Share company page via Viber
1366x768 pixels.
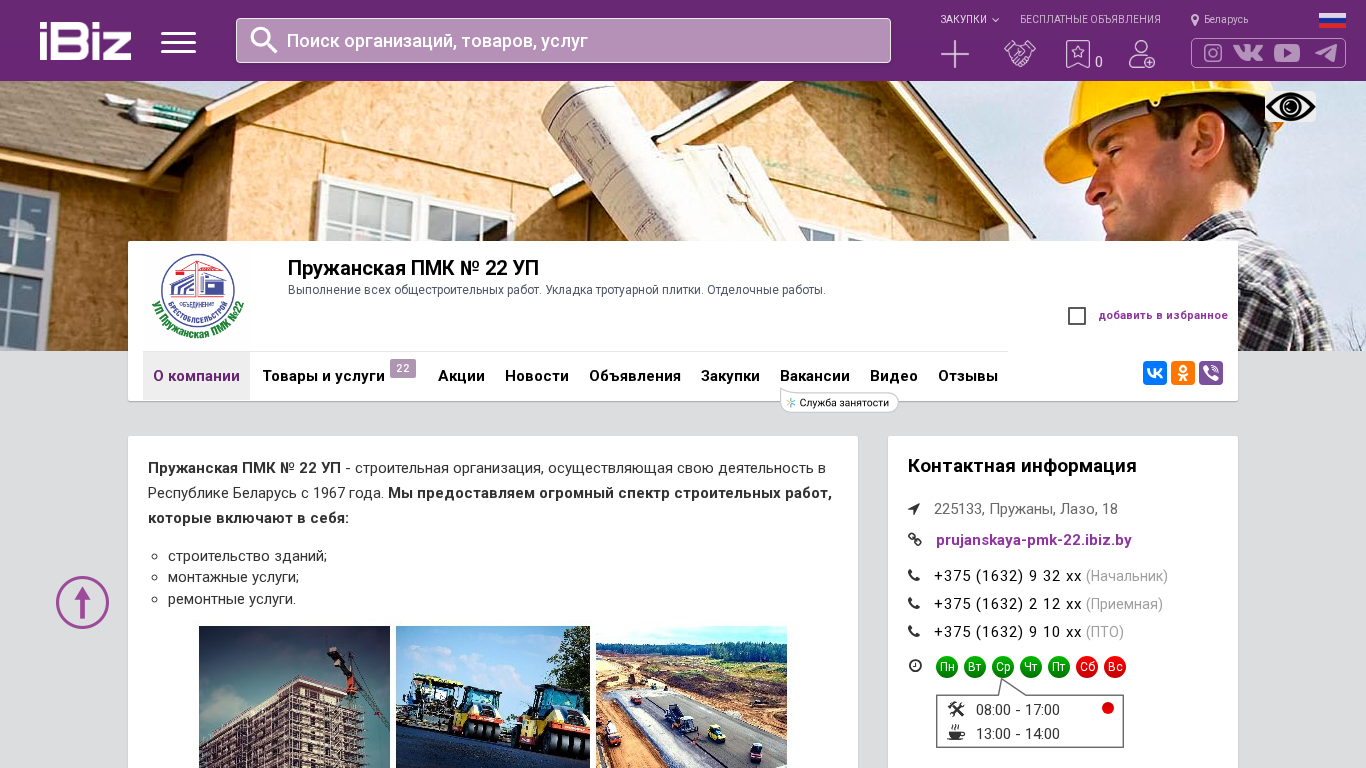(x=1211, y=373)
